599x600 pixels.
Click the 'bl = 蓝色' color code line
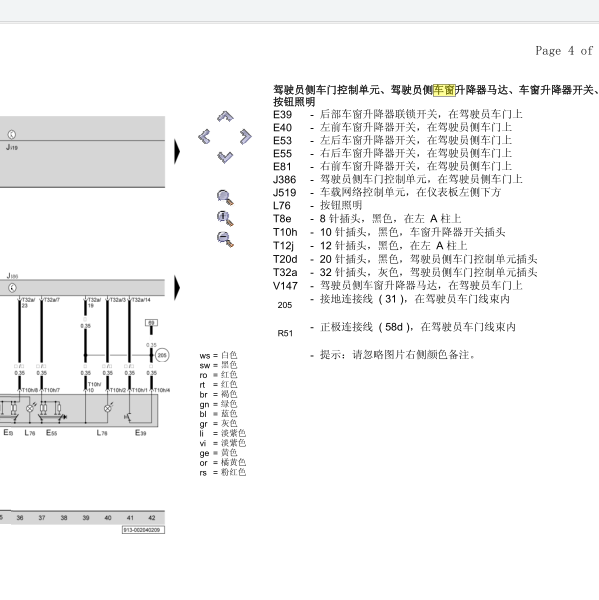tap(219, 414)
